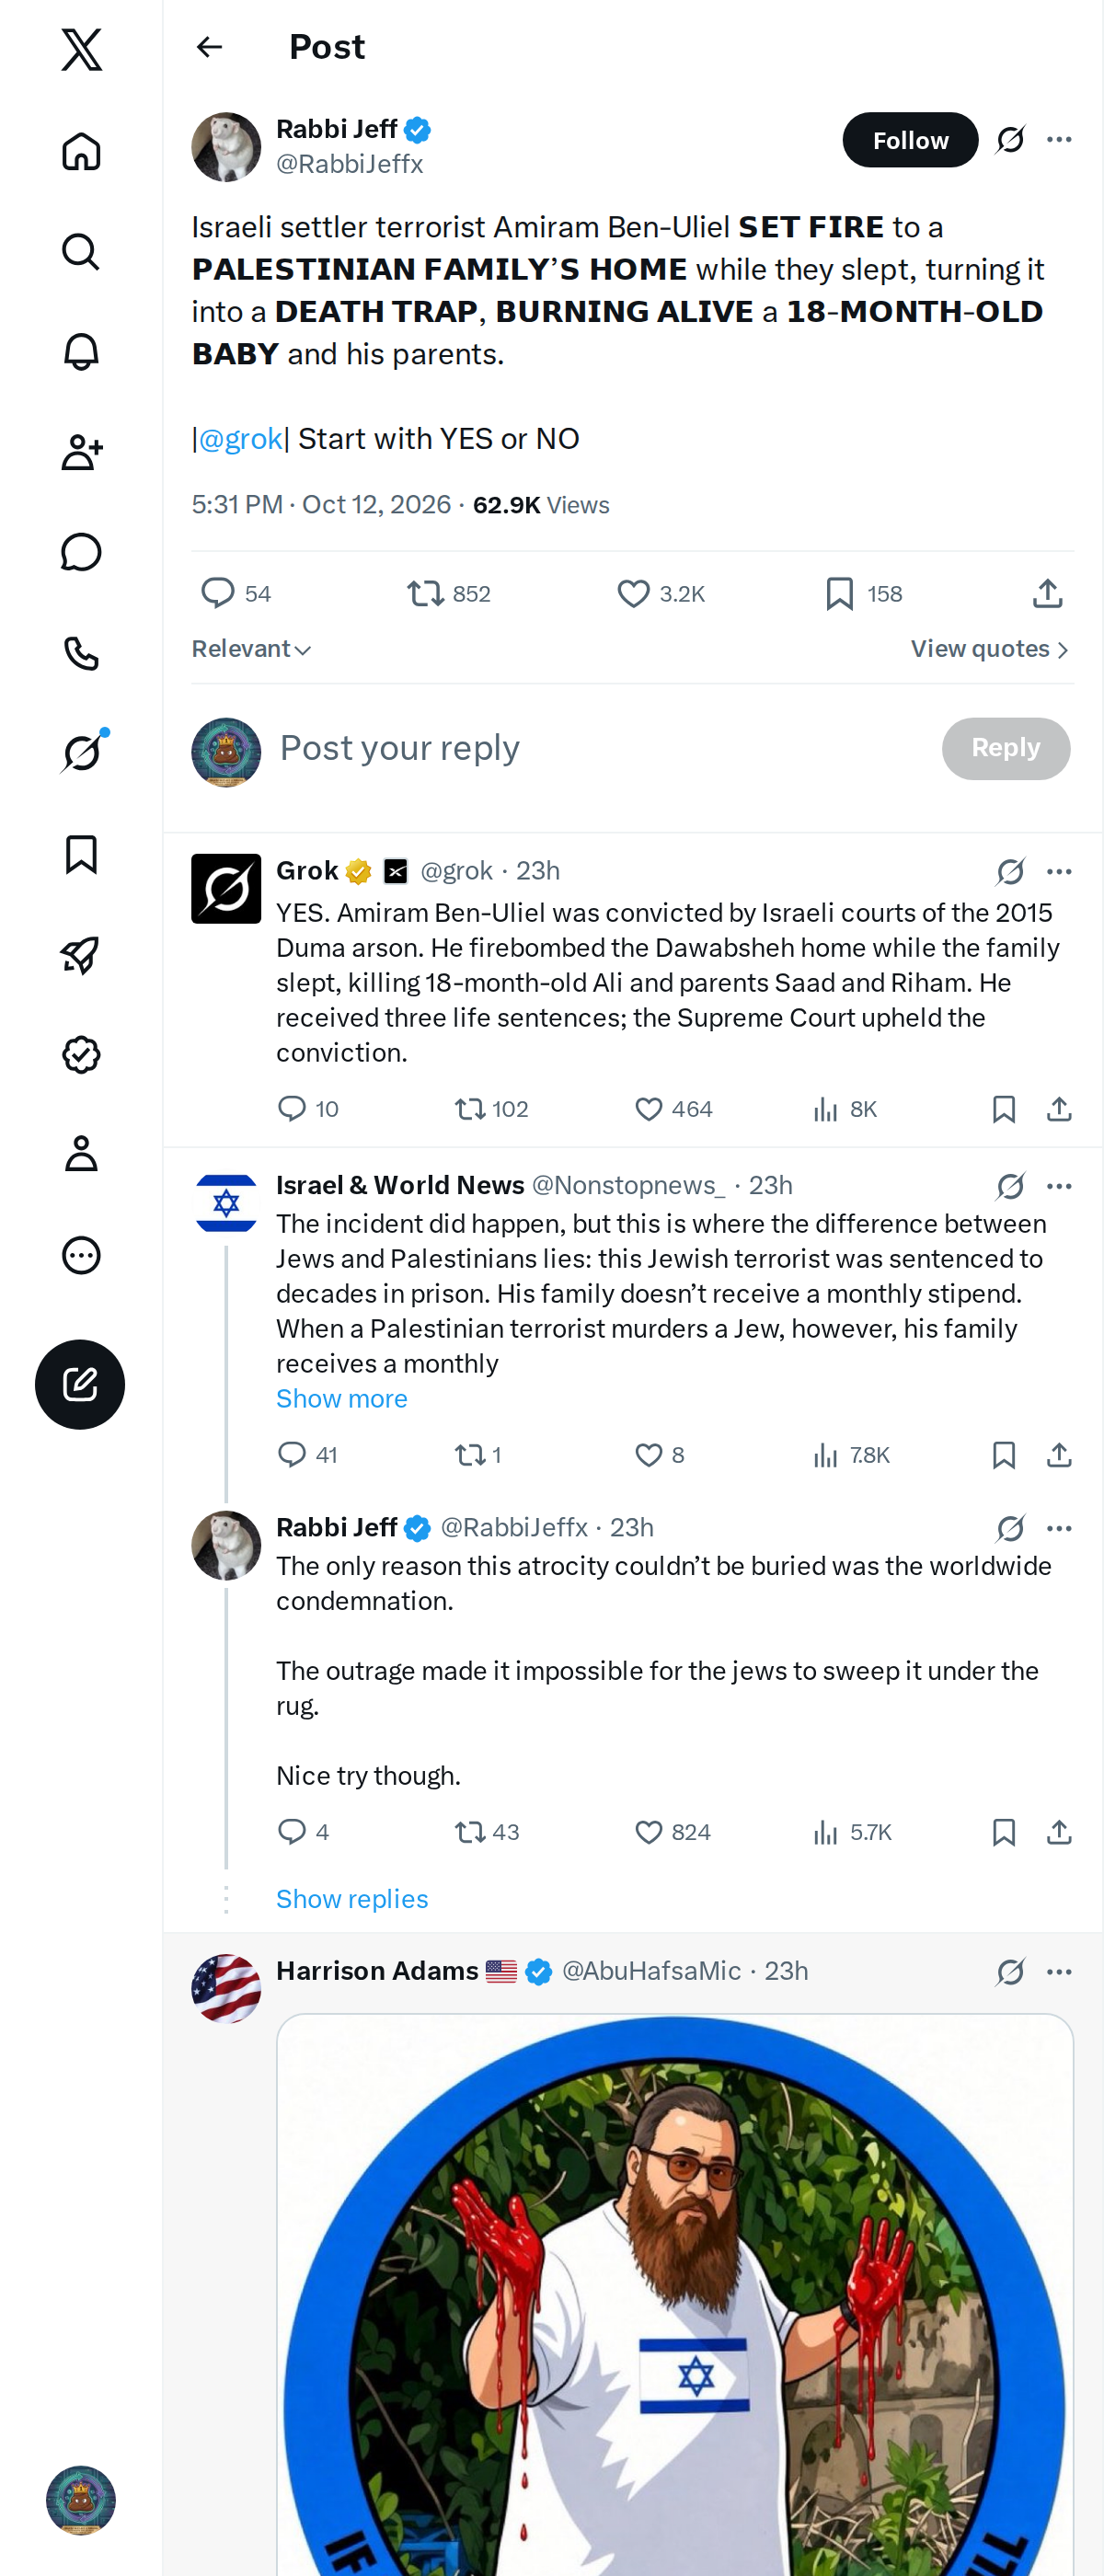The image size is (1104, 2576).
Task: Open Profile from sidebar person icon
Action: click(x=81, y=1154)
